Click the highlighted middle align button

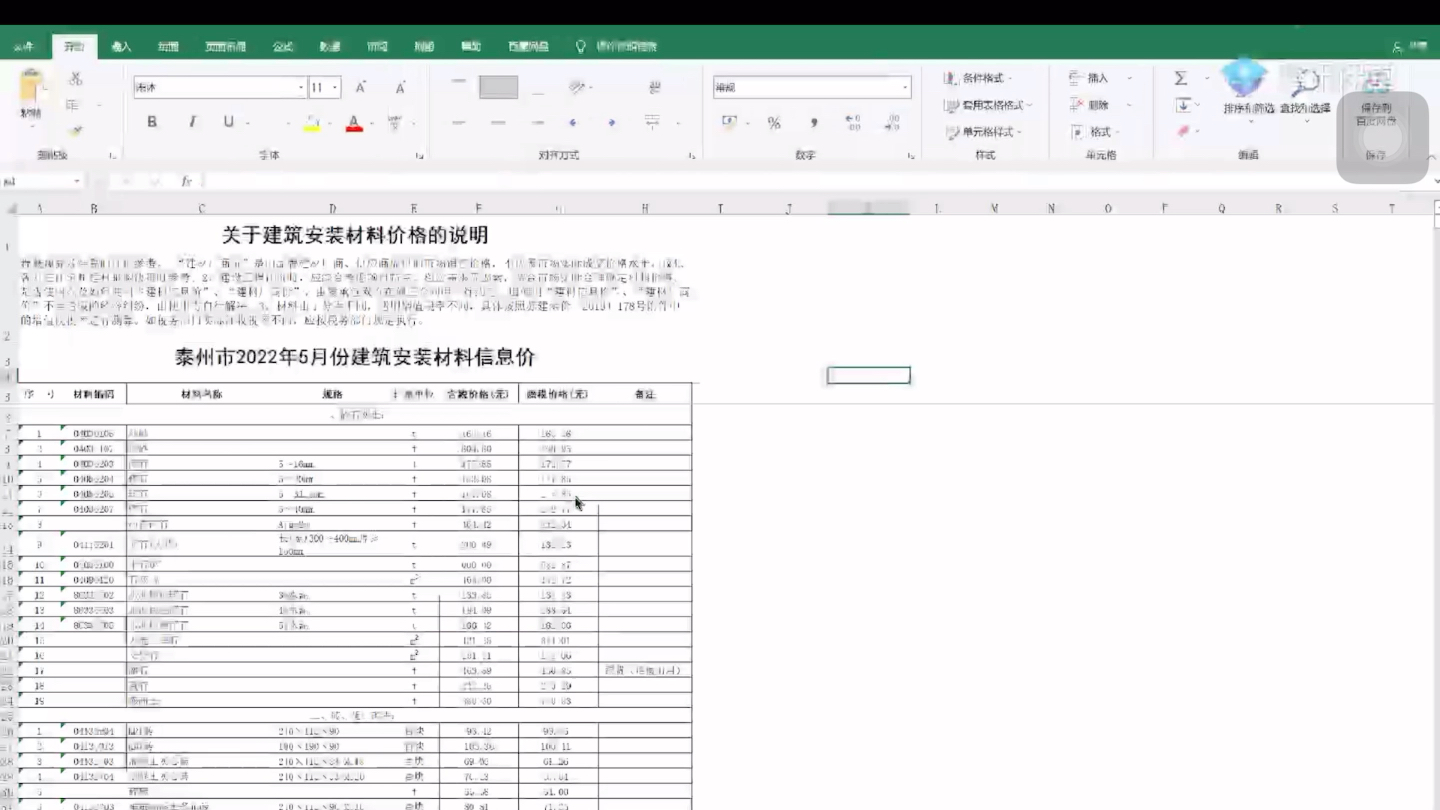pos(498,87)
